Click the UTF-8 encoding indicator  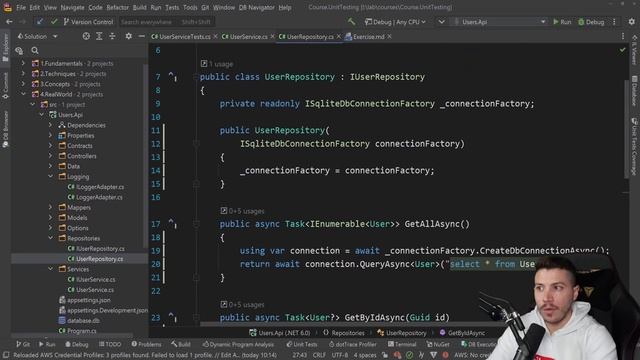(340, 355)
